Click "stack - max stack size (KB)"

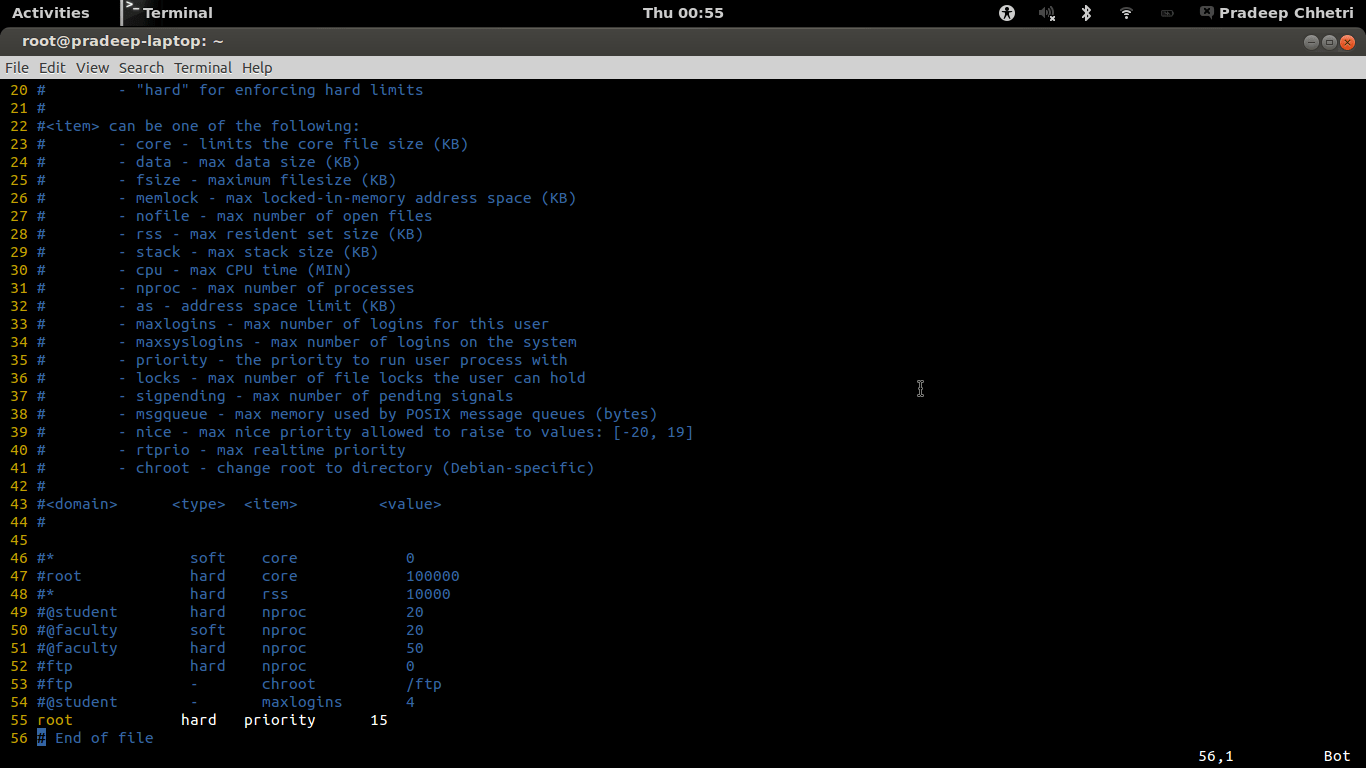[x=257, y=252]
